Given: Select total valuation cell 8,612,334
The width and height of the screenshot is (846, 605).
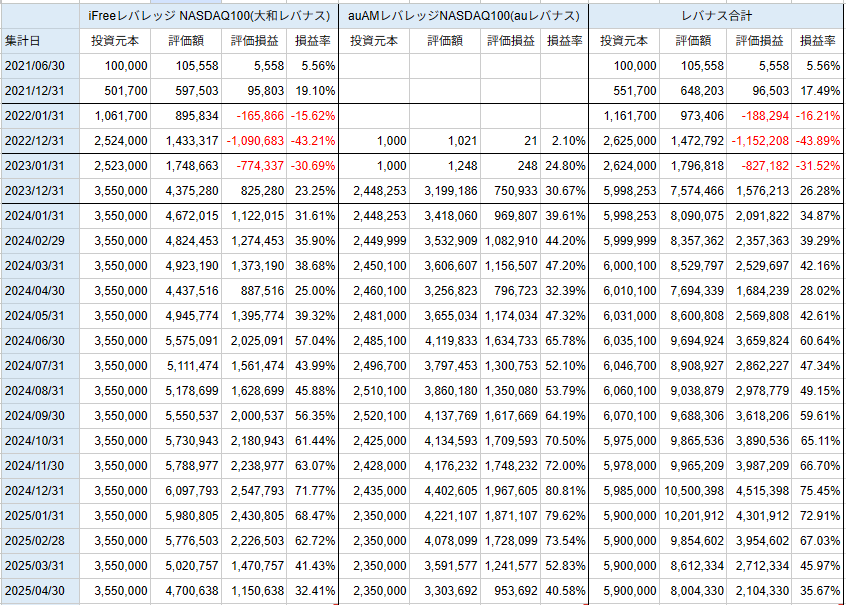Looking at the screenshot, I should coord(693,566).
